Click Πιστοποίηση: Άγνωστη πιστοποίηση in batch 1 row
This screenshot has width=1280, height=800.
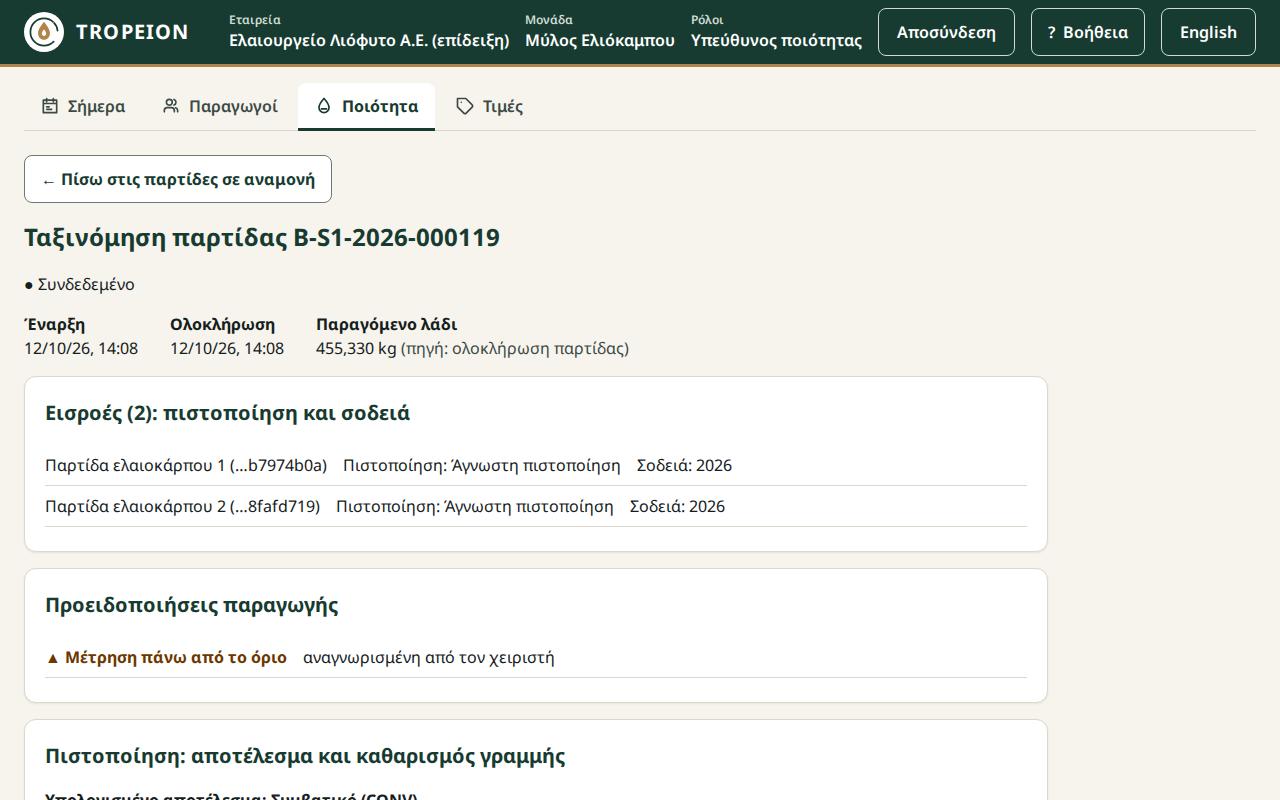(x=482, y=466)
